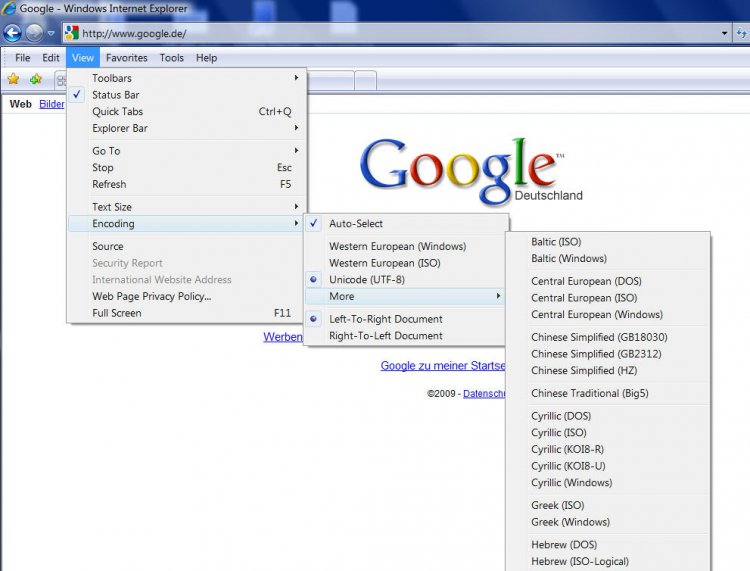
Task: Expand the address bar history dropdown
Action: point(724,33)
